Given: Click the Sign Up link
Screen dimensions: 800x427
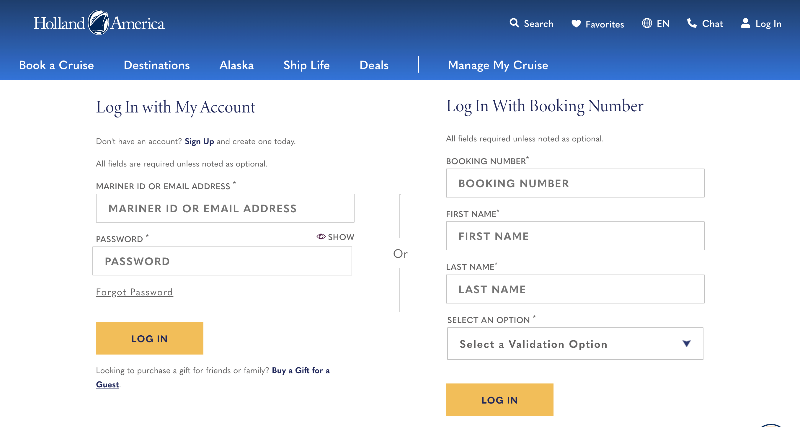Looking at the screenshot, I should tap(199, 141).
